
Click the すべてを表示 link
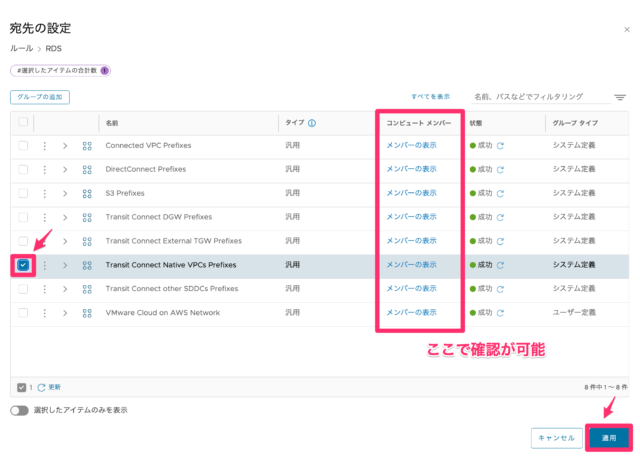(x=430, y=97)
